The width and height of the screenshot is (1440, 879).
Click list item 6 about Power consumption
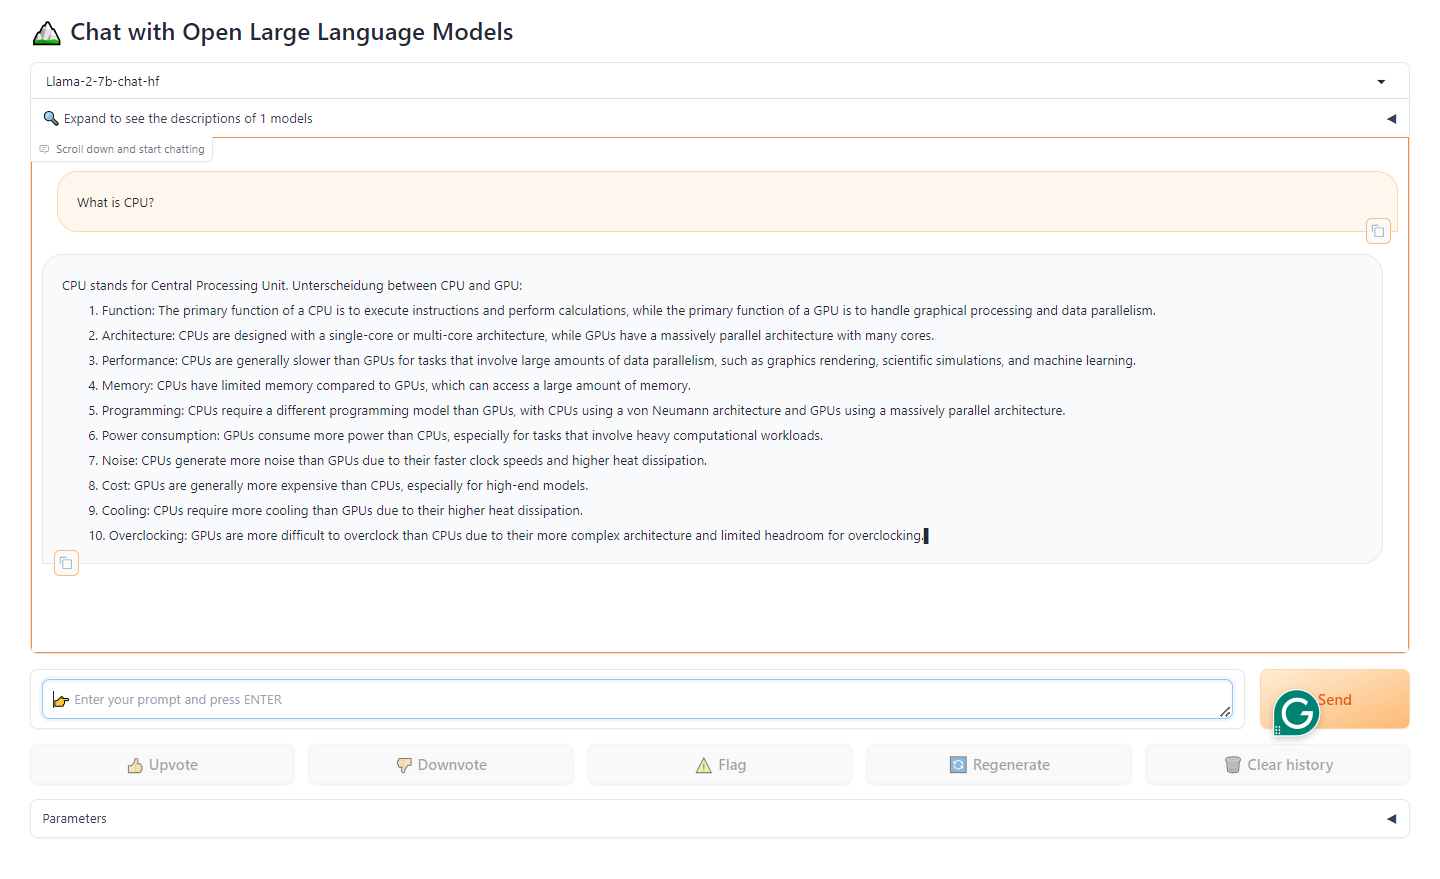[455, 436]
